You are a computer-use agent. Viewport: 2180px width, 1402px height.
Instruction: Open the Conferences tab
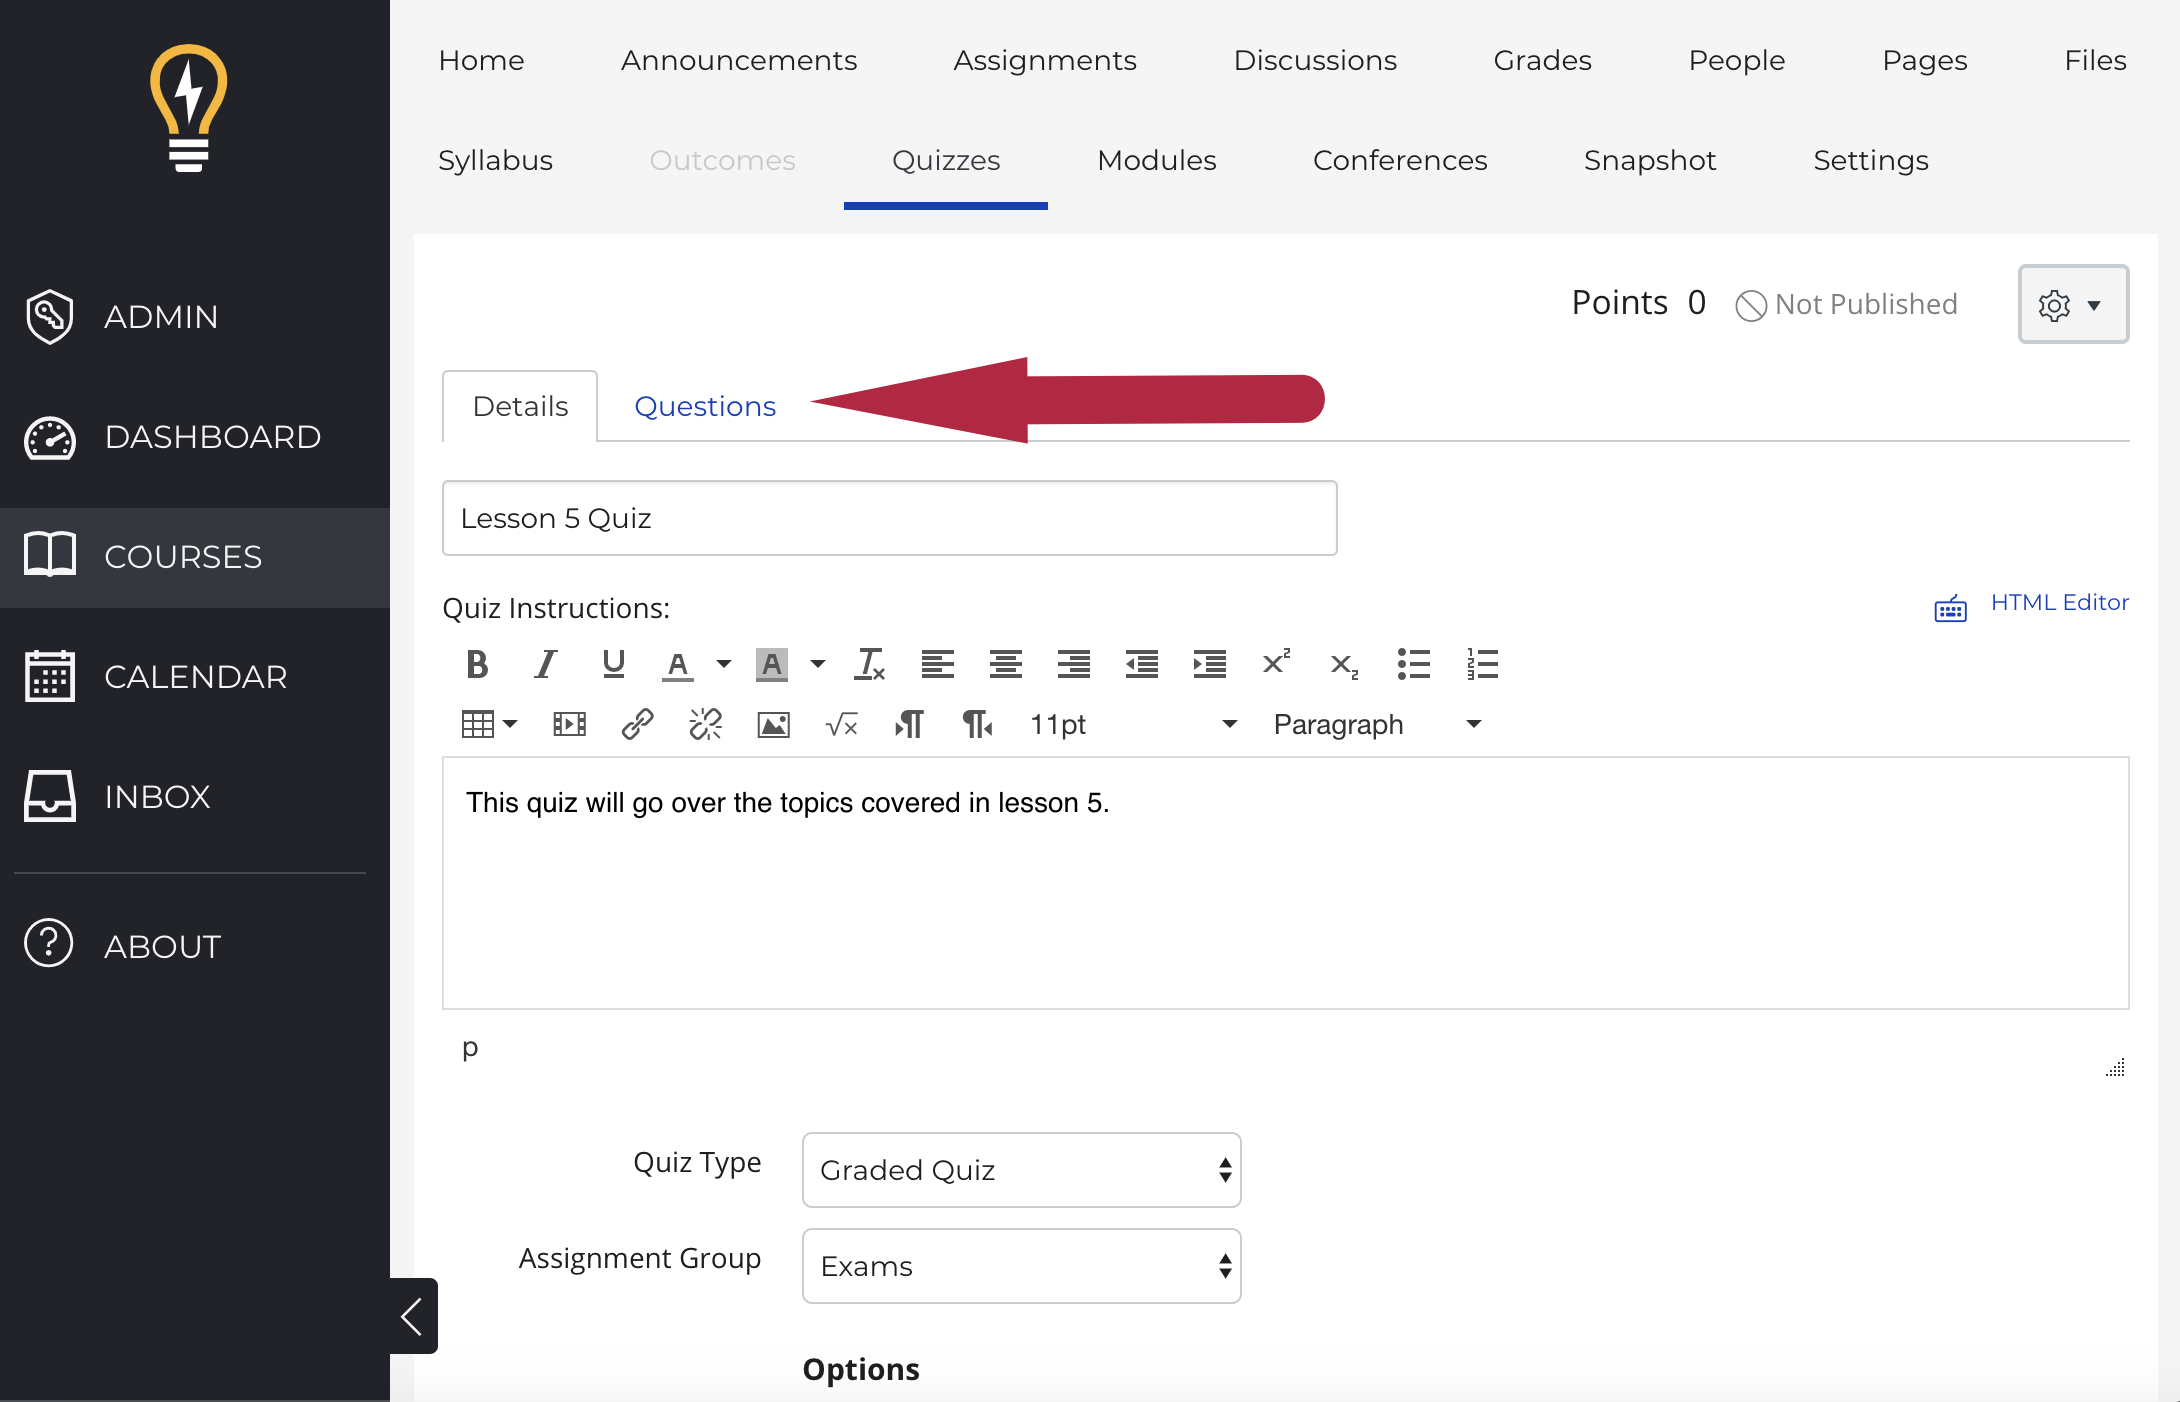click(1400, 161)
